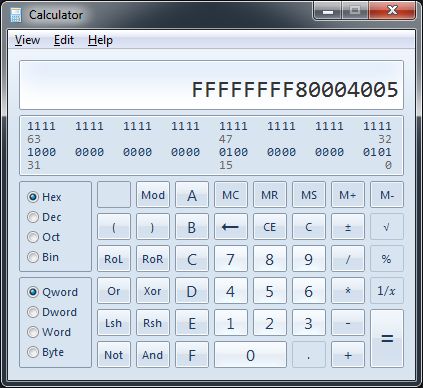
Task: Click the number 1 key
Action: click(x=231, y=323)
